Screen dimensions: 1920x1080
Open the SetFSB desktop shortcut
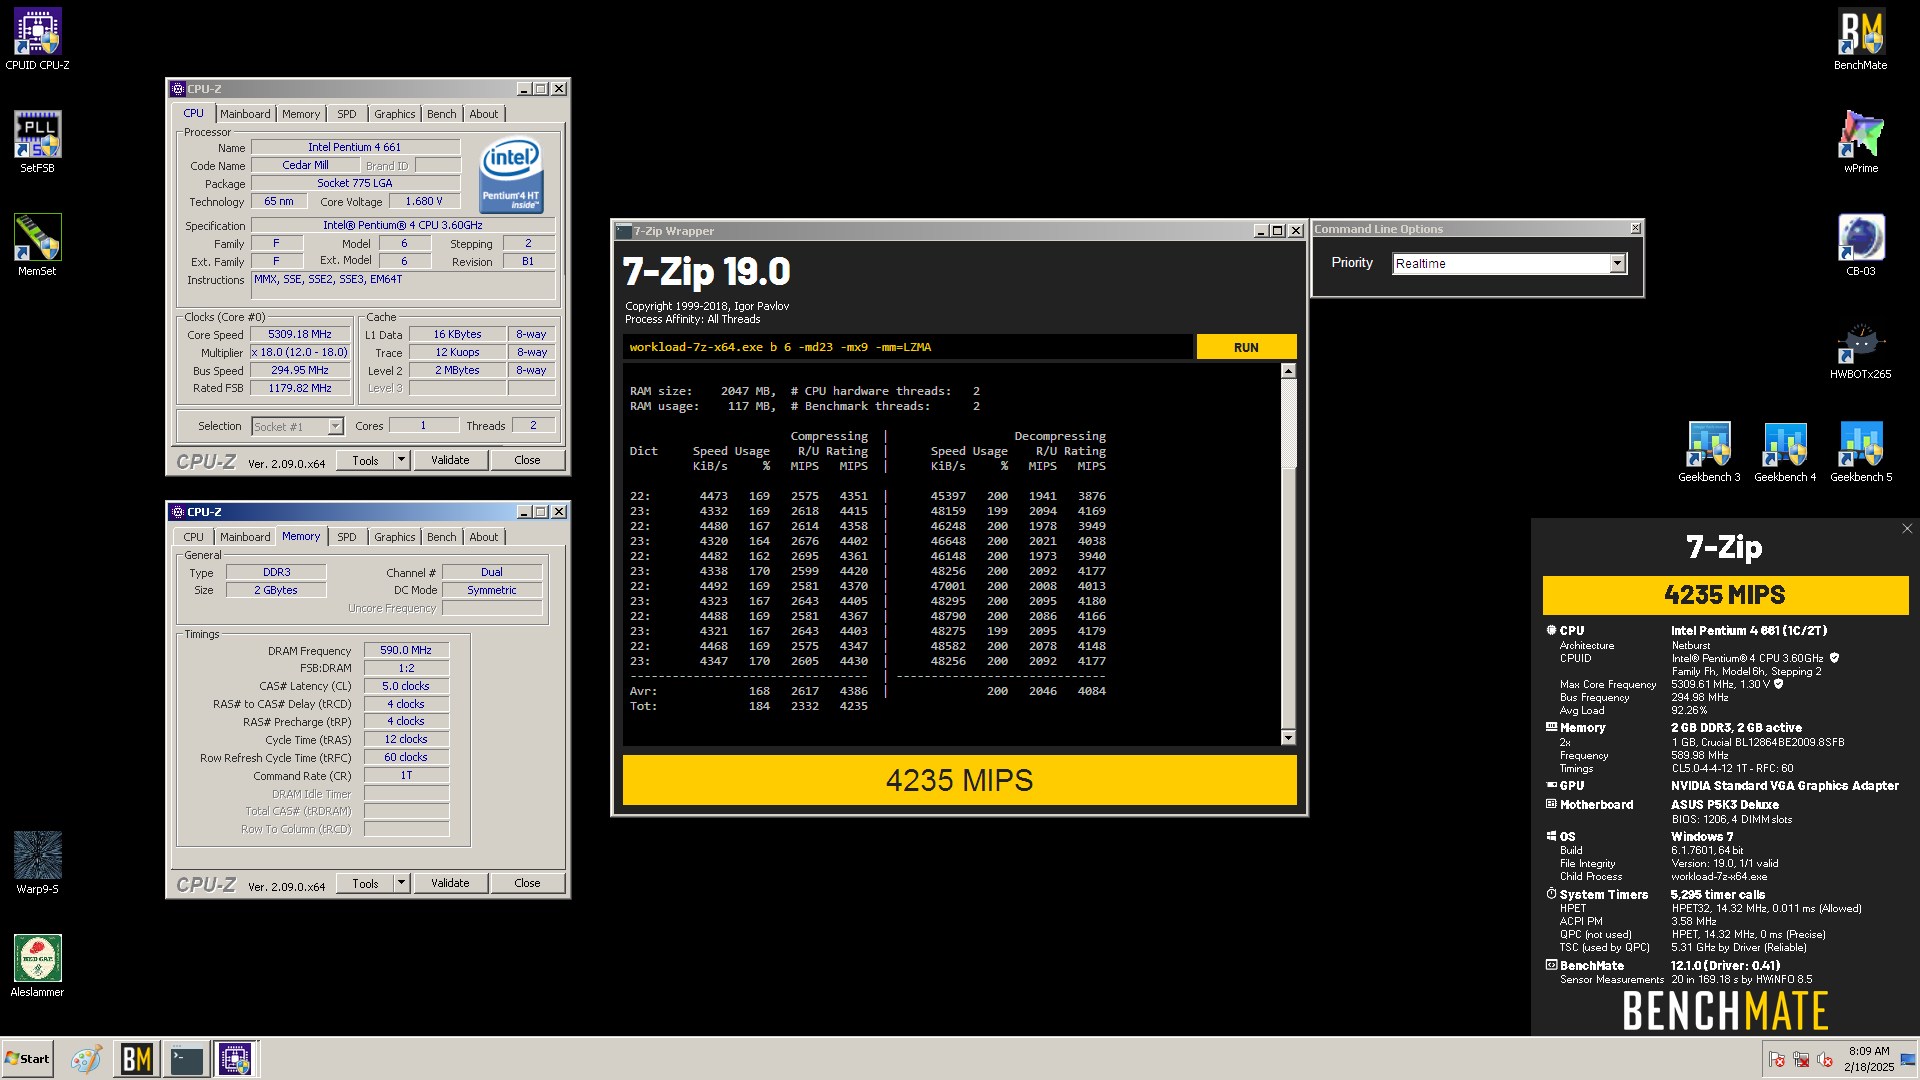tap(37, 142)
